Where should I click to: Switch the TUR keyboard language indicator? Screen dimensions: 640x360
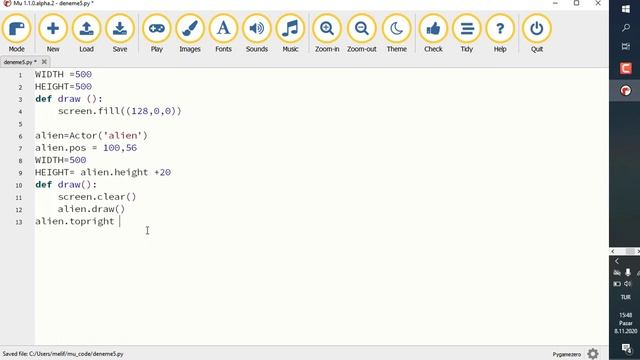[x=625, y=297]
